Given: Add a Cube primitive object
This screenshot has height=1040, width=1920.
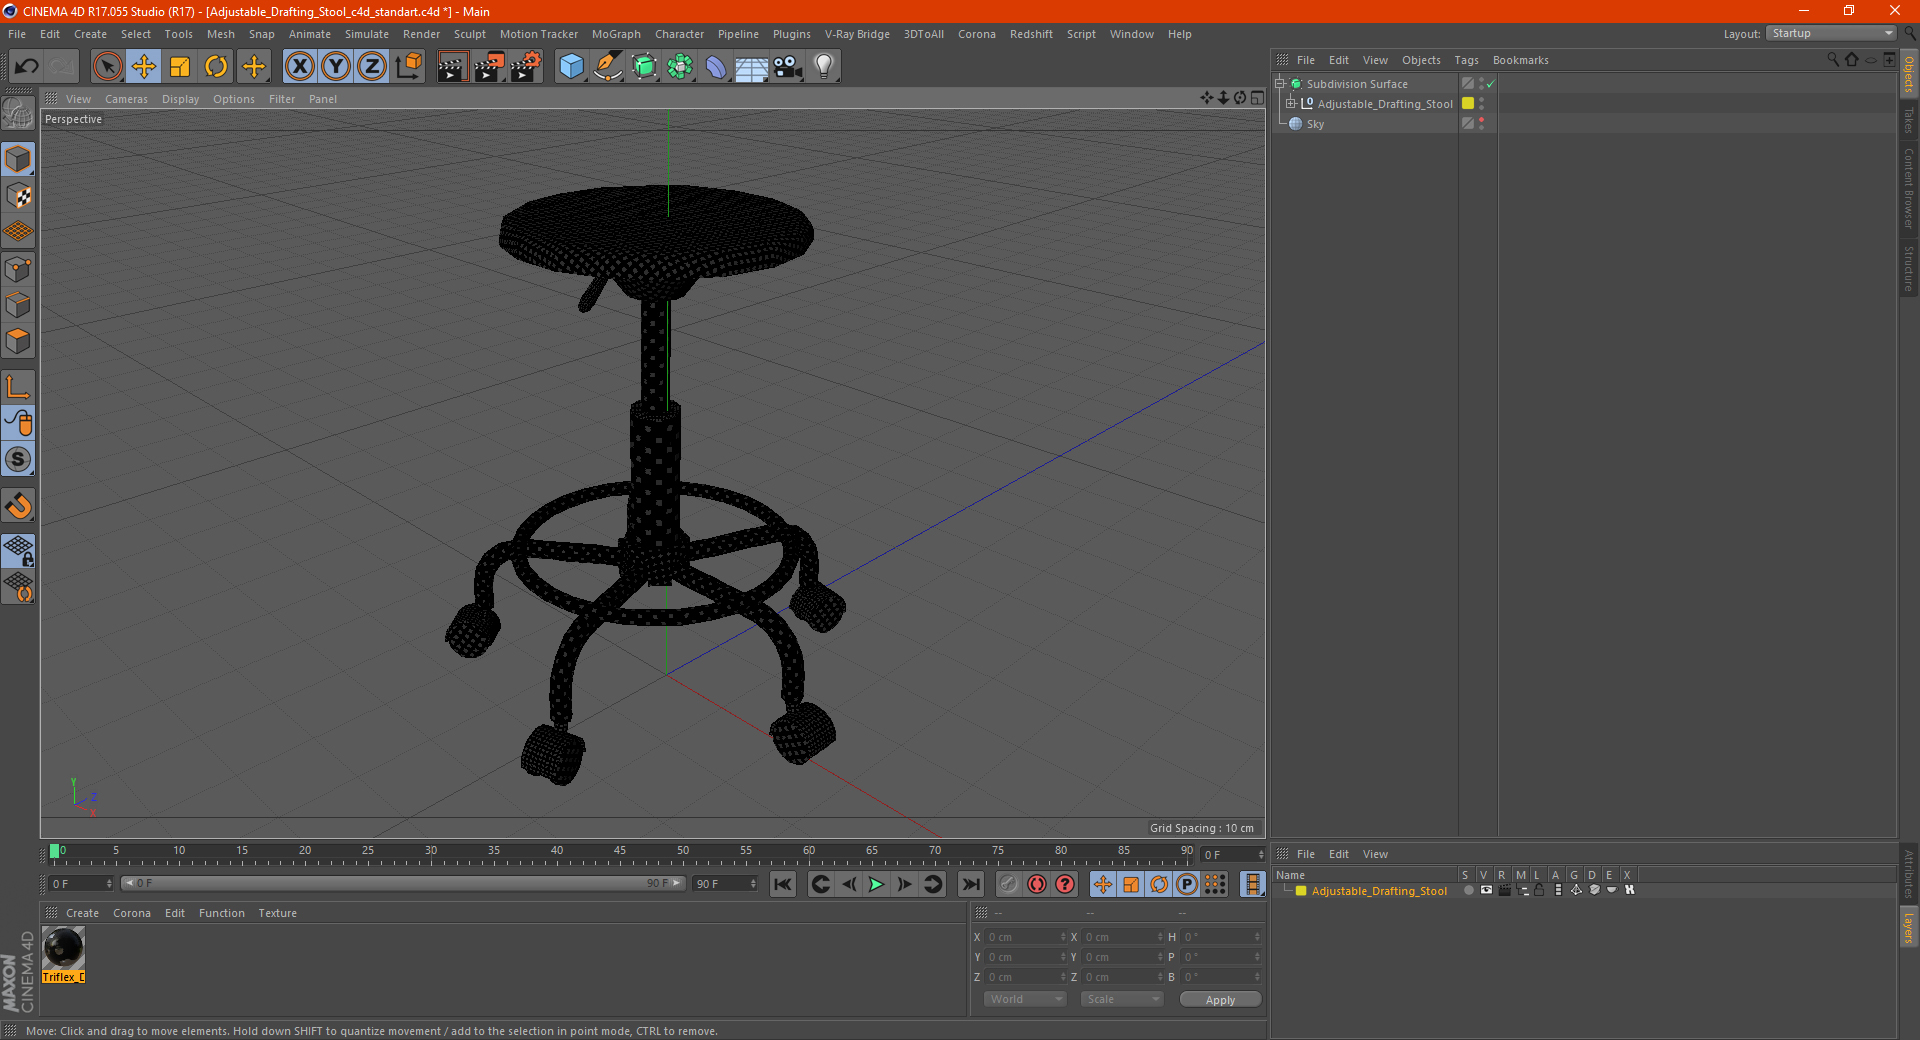Looking at the screenshot, I should (x=571, y=67).
